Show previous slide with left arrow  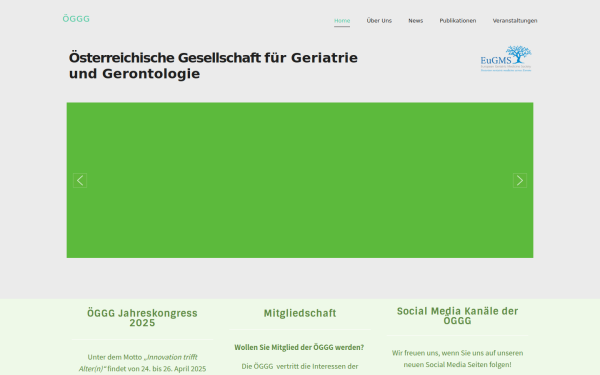tap(80, 180)
